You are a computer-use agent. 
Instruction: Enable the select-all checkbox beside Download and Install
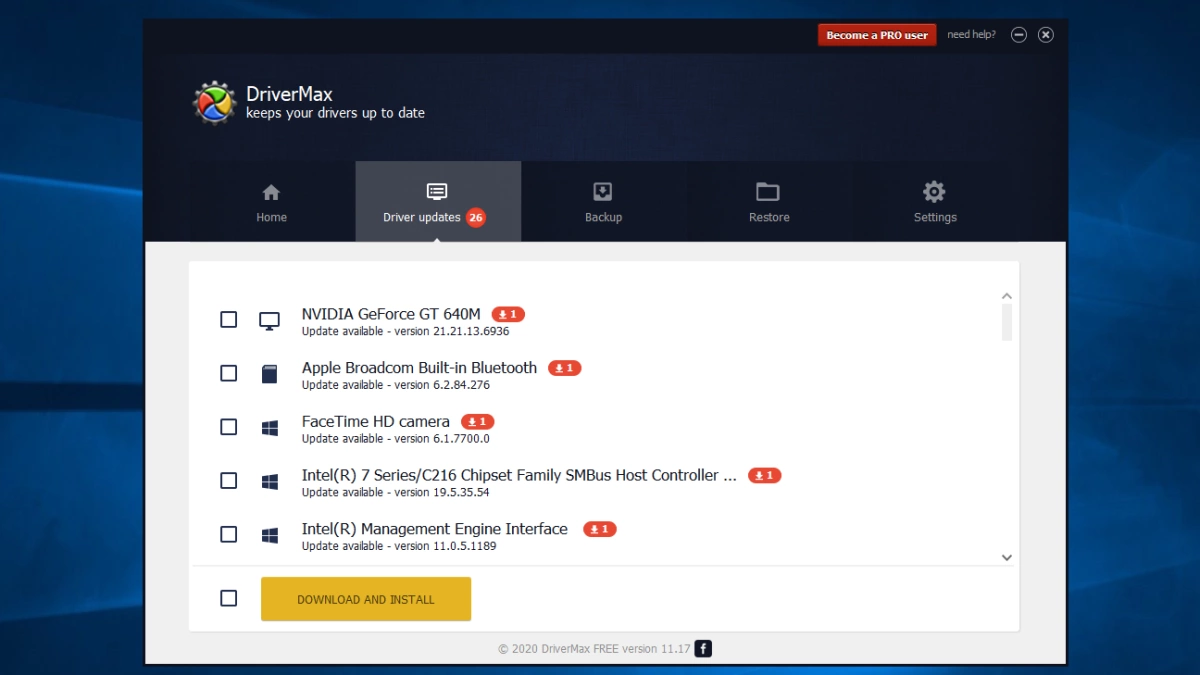click(x=229, y=598)
